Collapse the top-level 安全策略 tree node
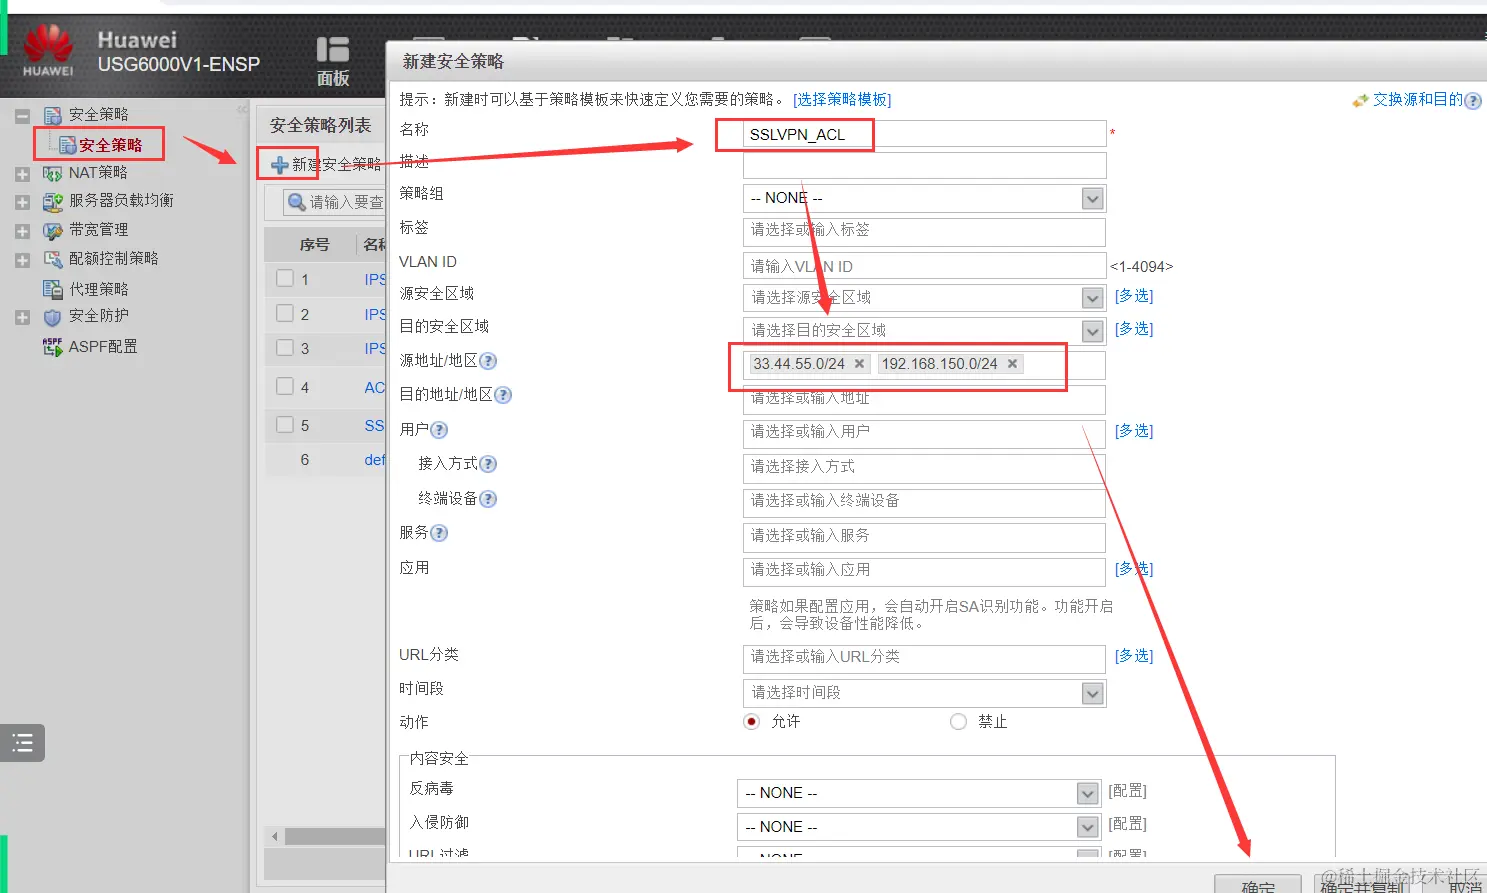Image resolution: width=1487 pixels, height=893 pixels. 22,116
